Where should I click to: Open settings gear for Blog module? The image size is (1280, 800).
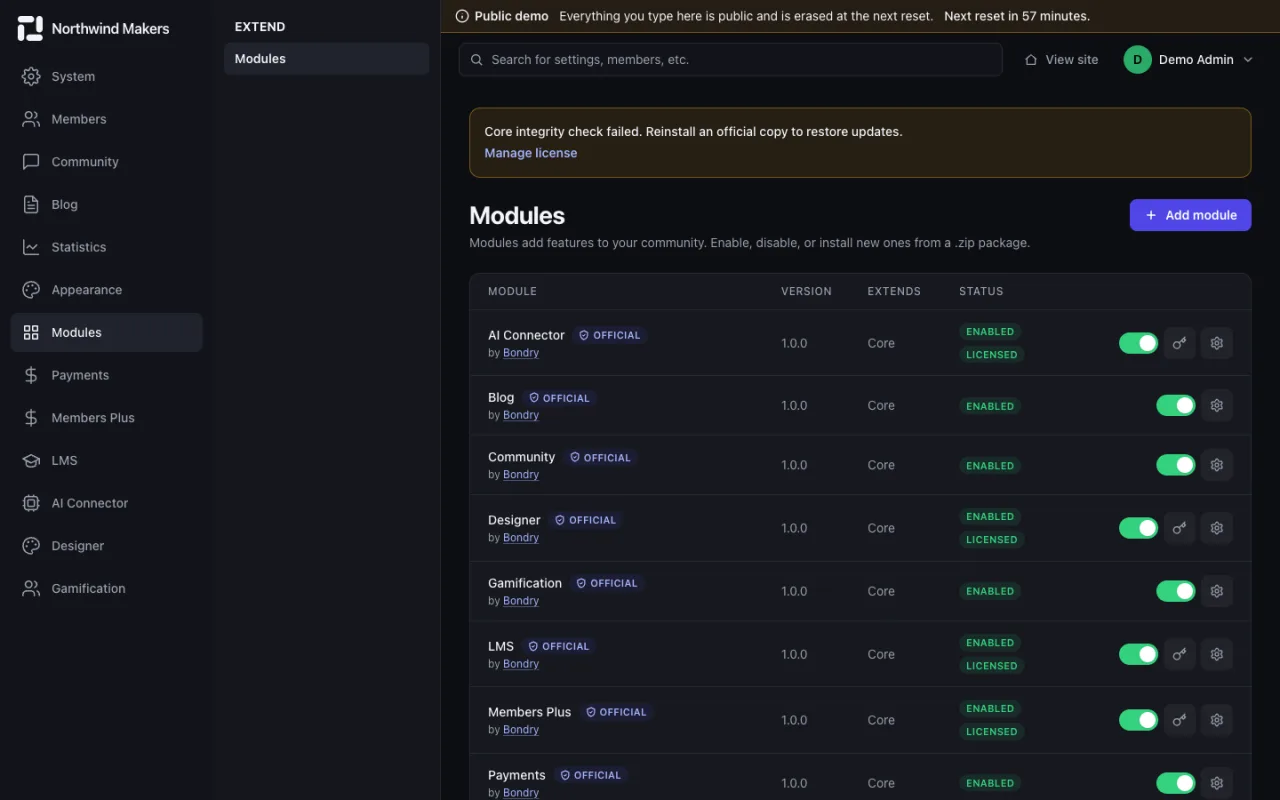tap(1217, 405)
